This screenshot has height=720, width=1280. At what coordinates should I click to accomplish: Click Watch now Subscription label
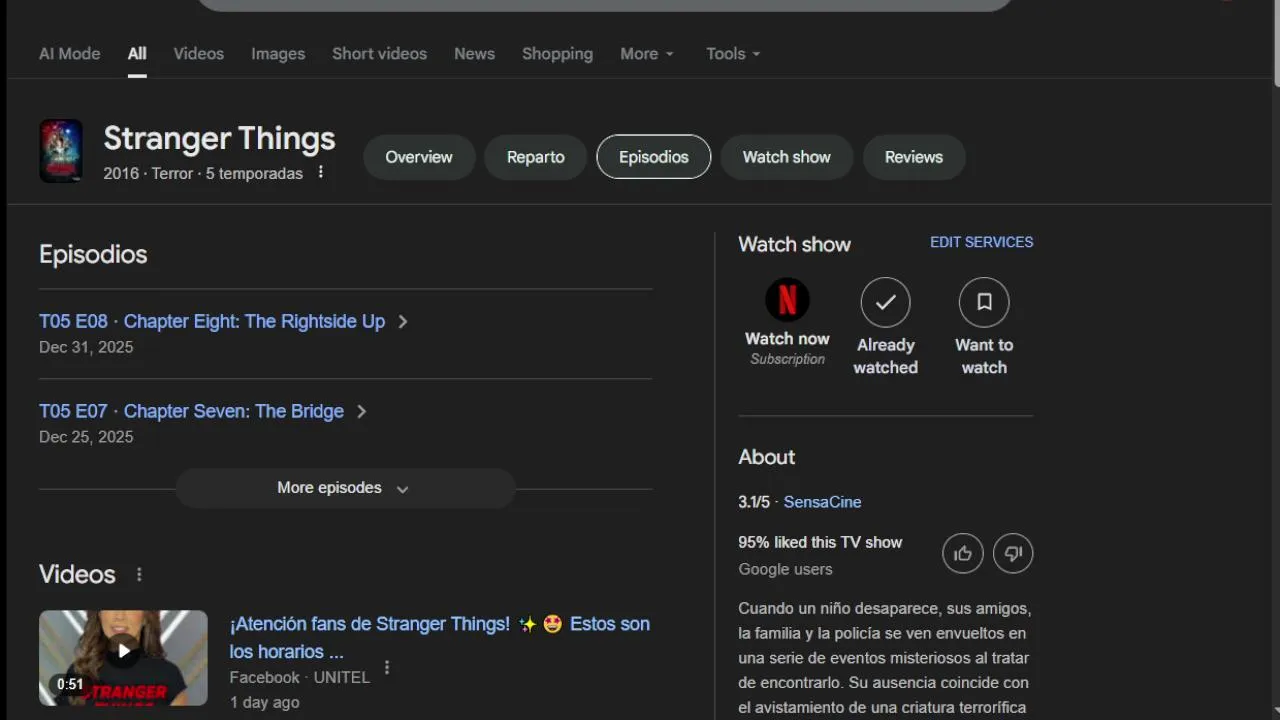[x=787, y=348]
